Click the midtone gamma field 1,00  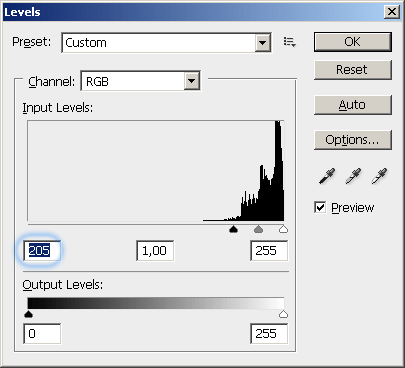155,251
